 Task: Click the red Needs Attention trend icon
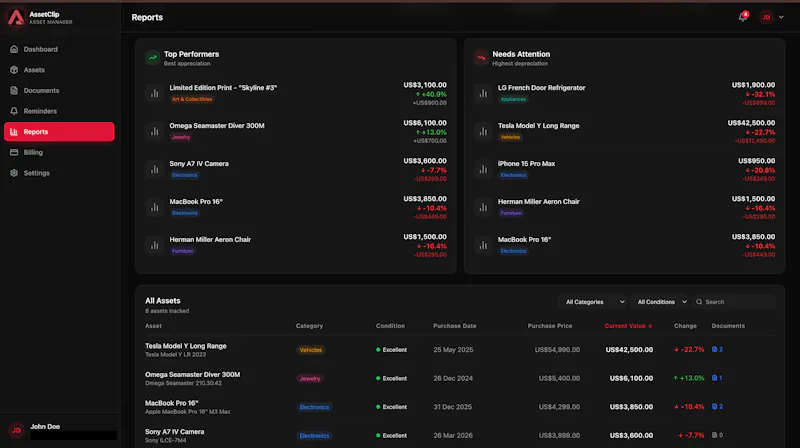(481, 58)
